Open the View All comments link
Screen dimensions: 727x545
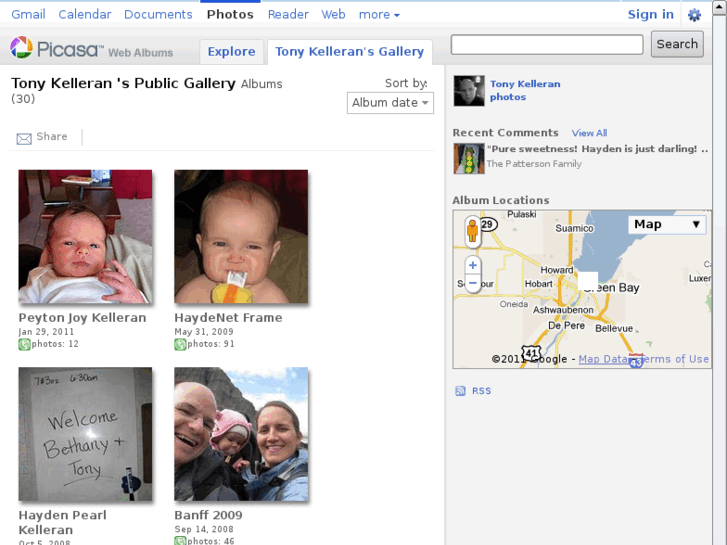click(x=589, y=133)
